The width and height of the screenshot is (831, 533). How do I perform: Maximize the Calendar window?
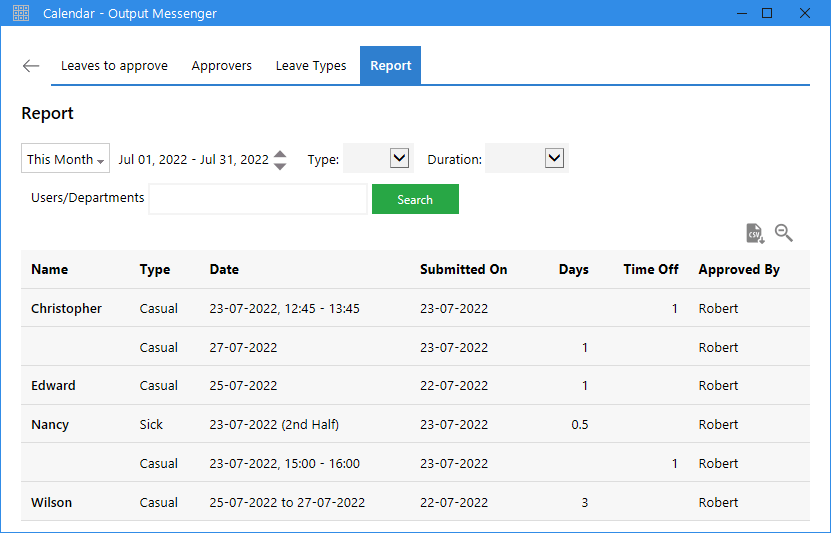point(767,13)
